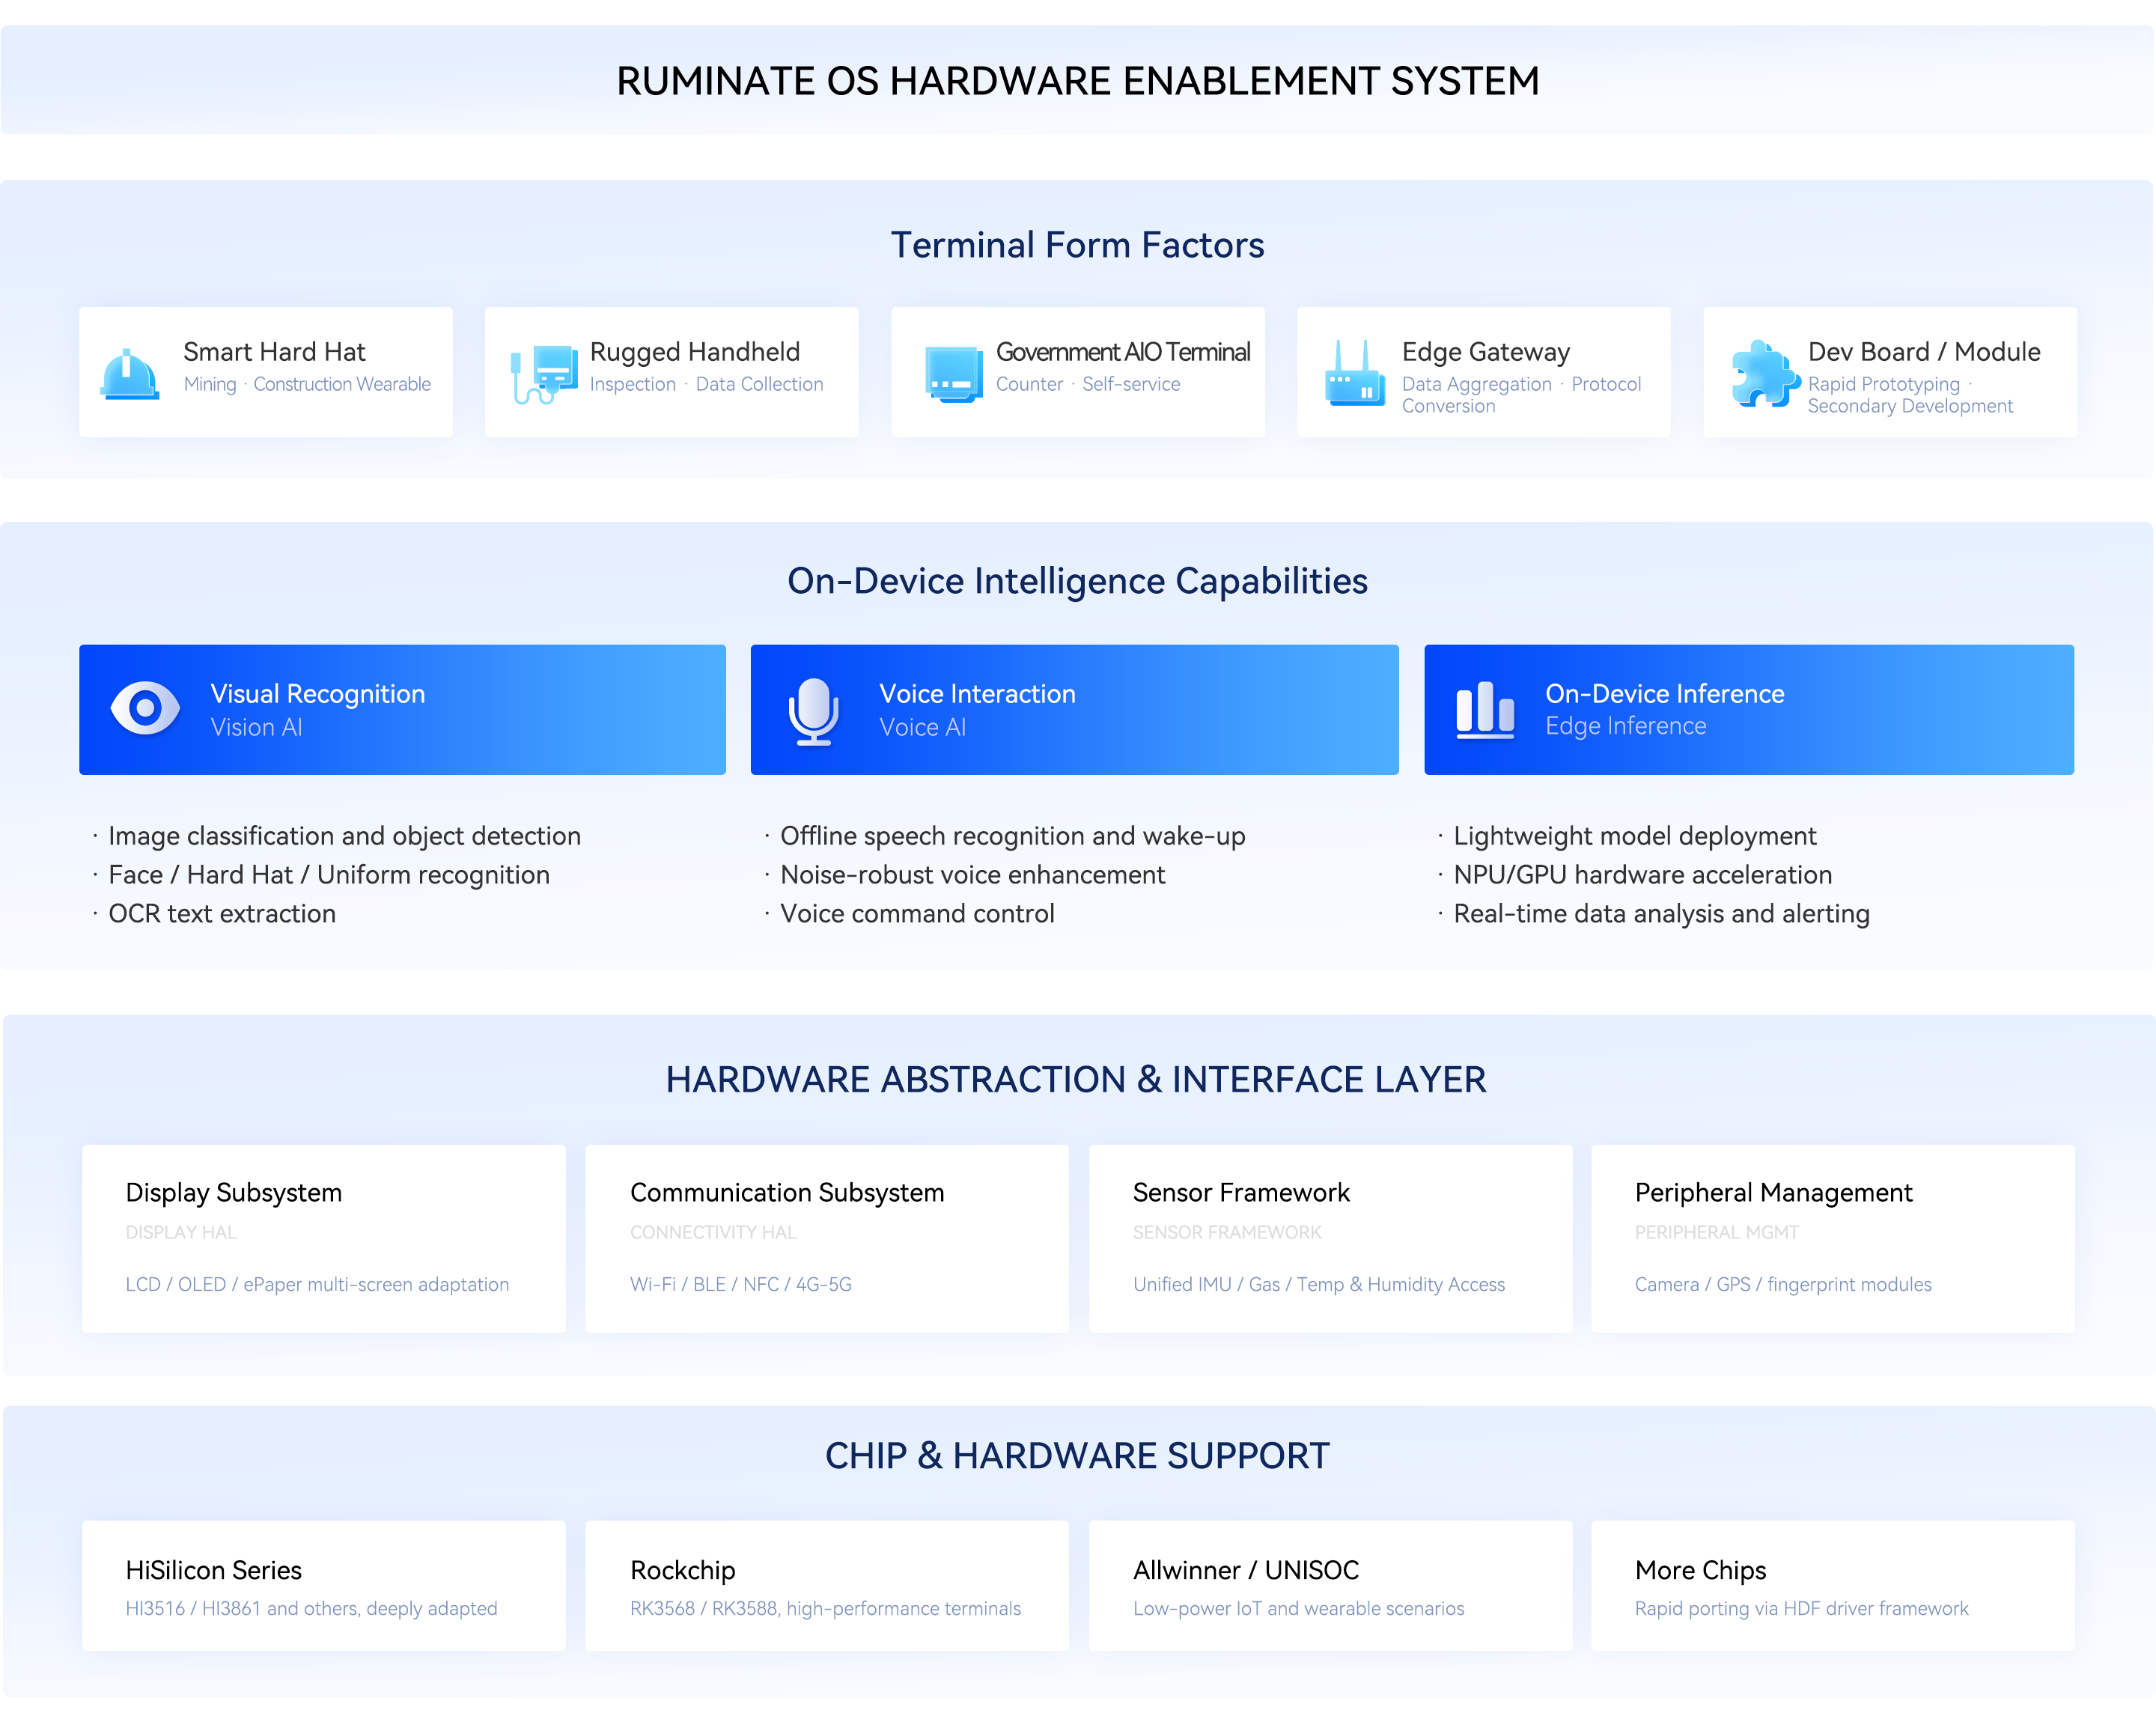Viewport: 2156px width, 1722px height.
Task: Click 'Rapid Prototyping · Secondary Development' subtitle
Action: coord(1910,395)
